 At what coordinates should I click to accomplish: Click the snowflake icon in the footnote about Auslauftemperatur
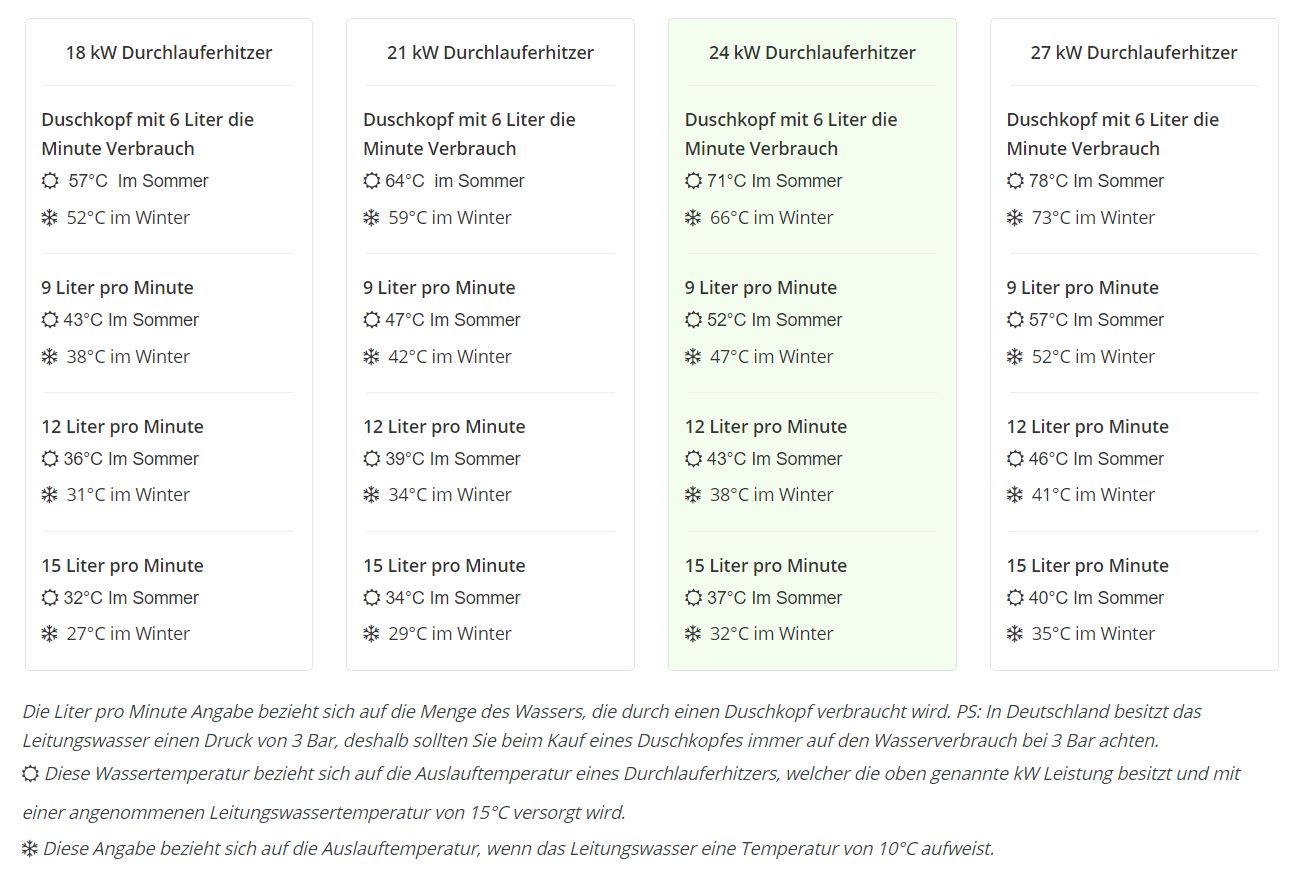pyautogui.click(x=30, y=849)
